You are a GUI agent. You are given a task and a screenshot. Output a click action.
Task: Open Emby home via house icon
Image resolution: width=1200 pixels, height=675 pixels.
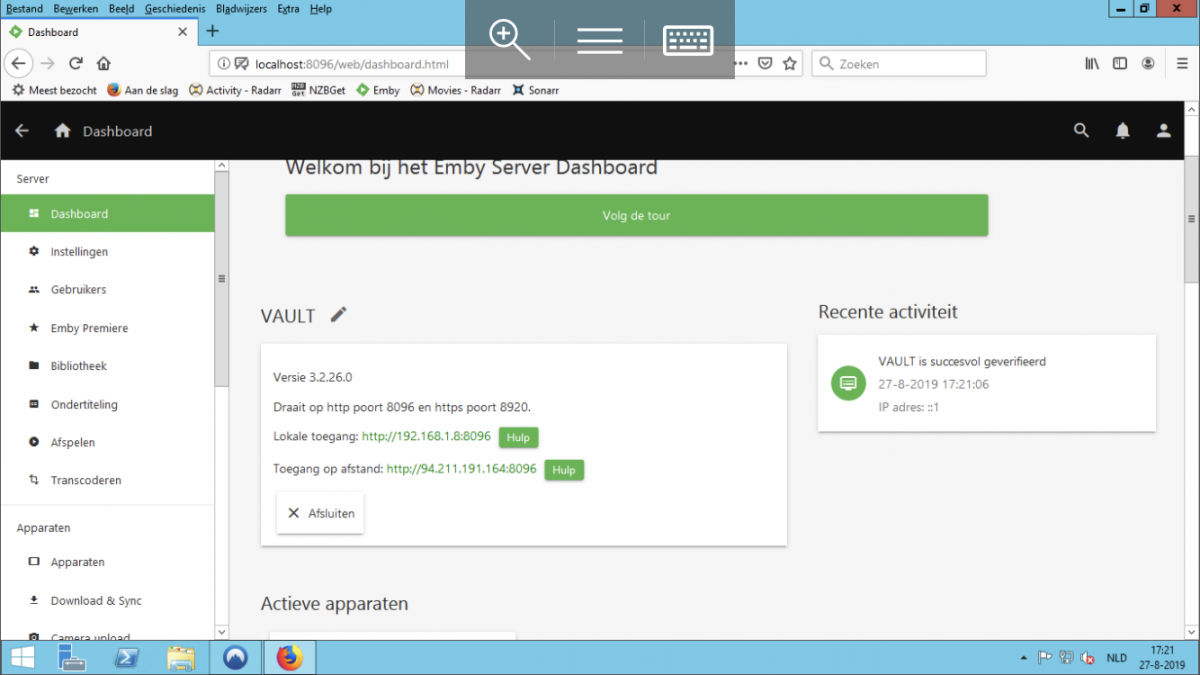coord(62,131)
